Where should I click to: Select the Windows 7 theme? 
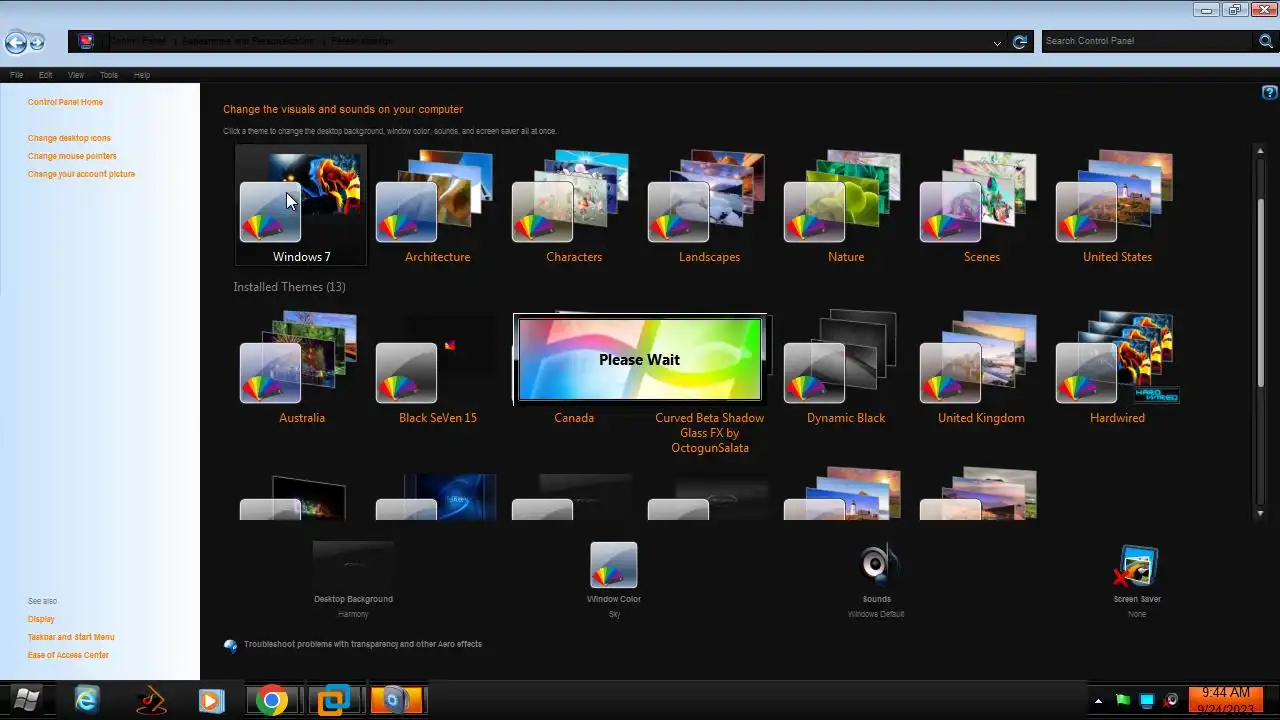coord(301,205)
